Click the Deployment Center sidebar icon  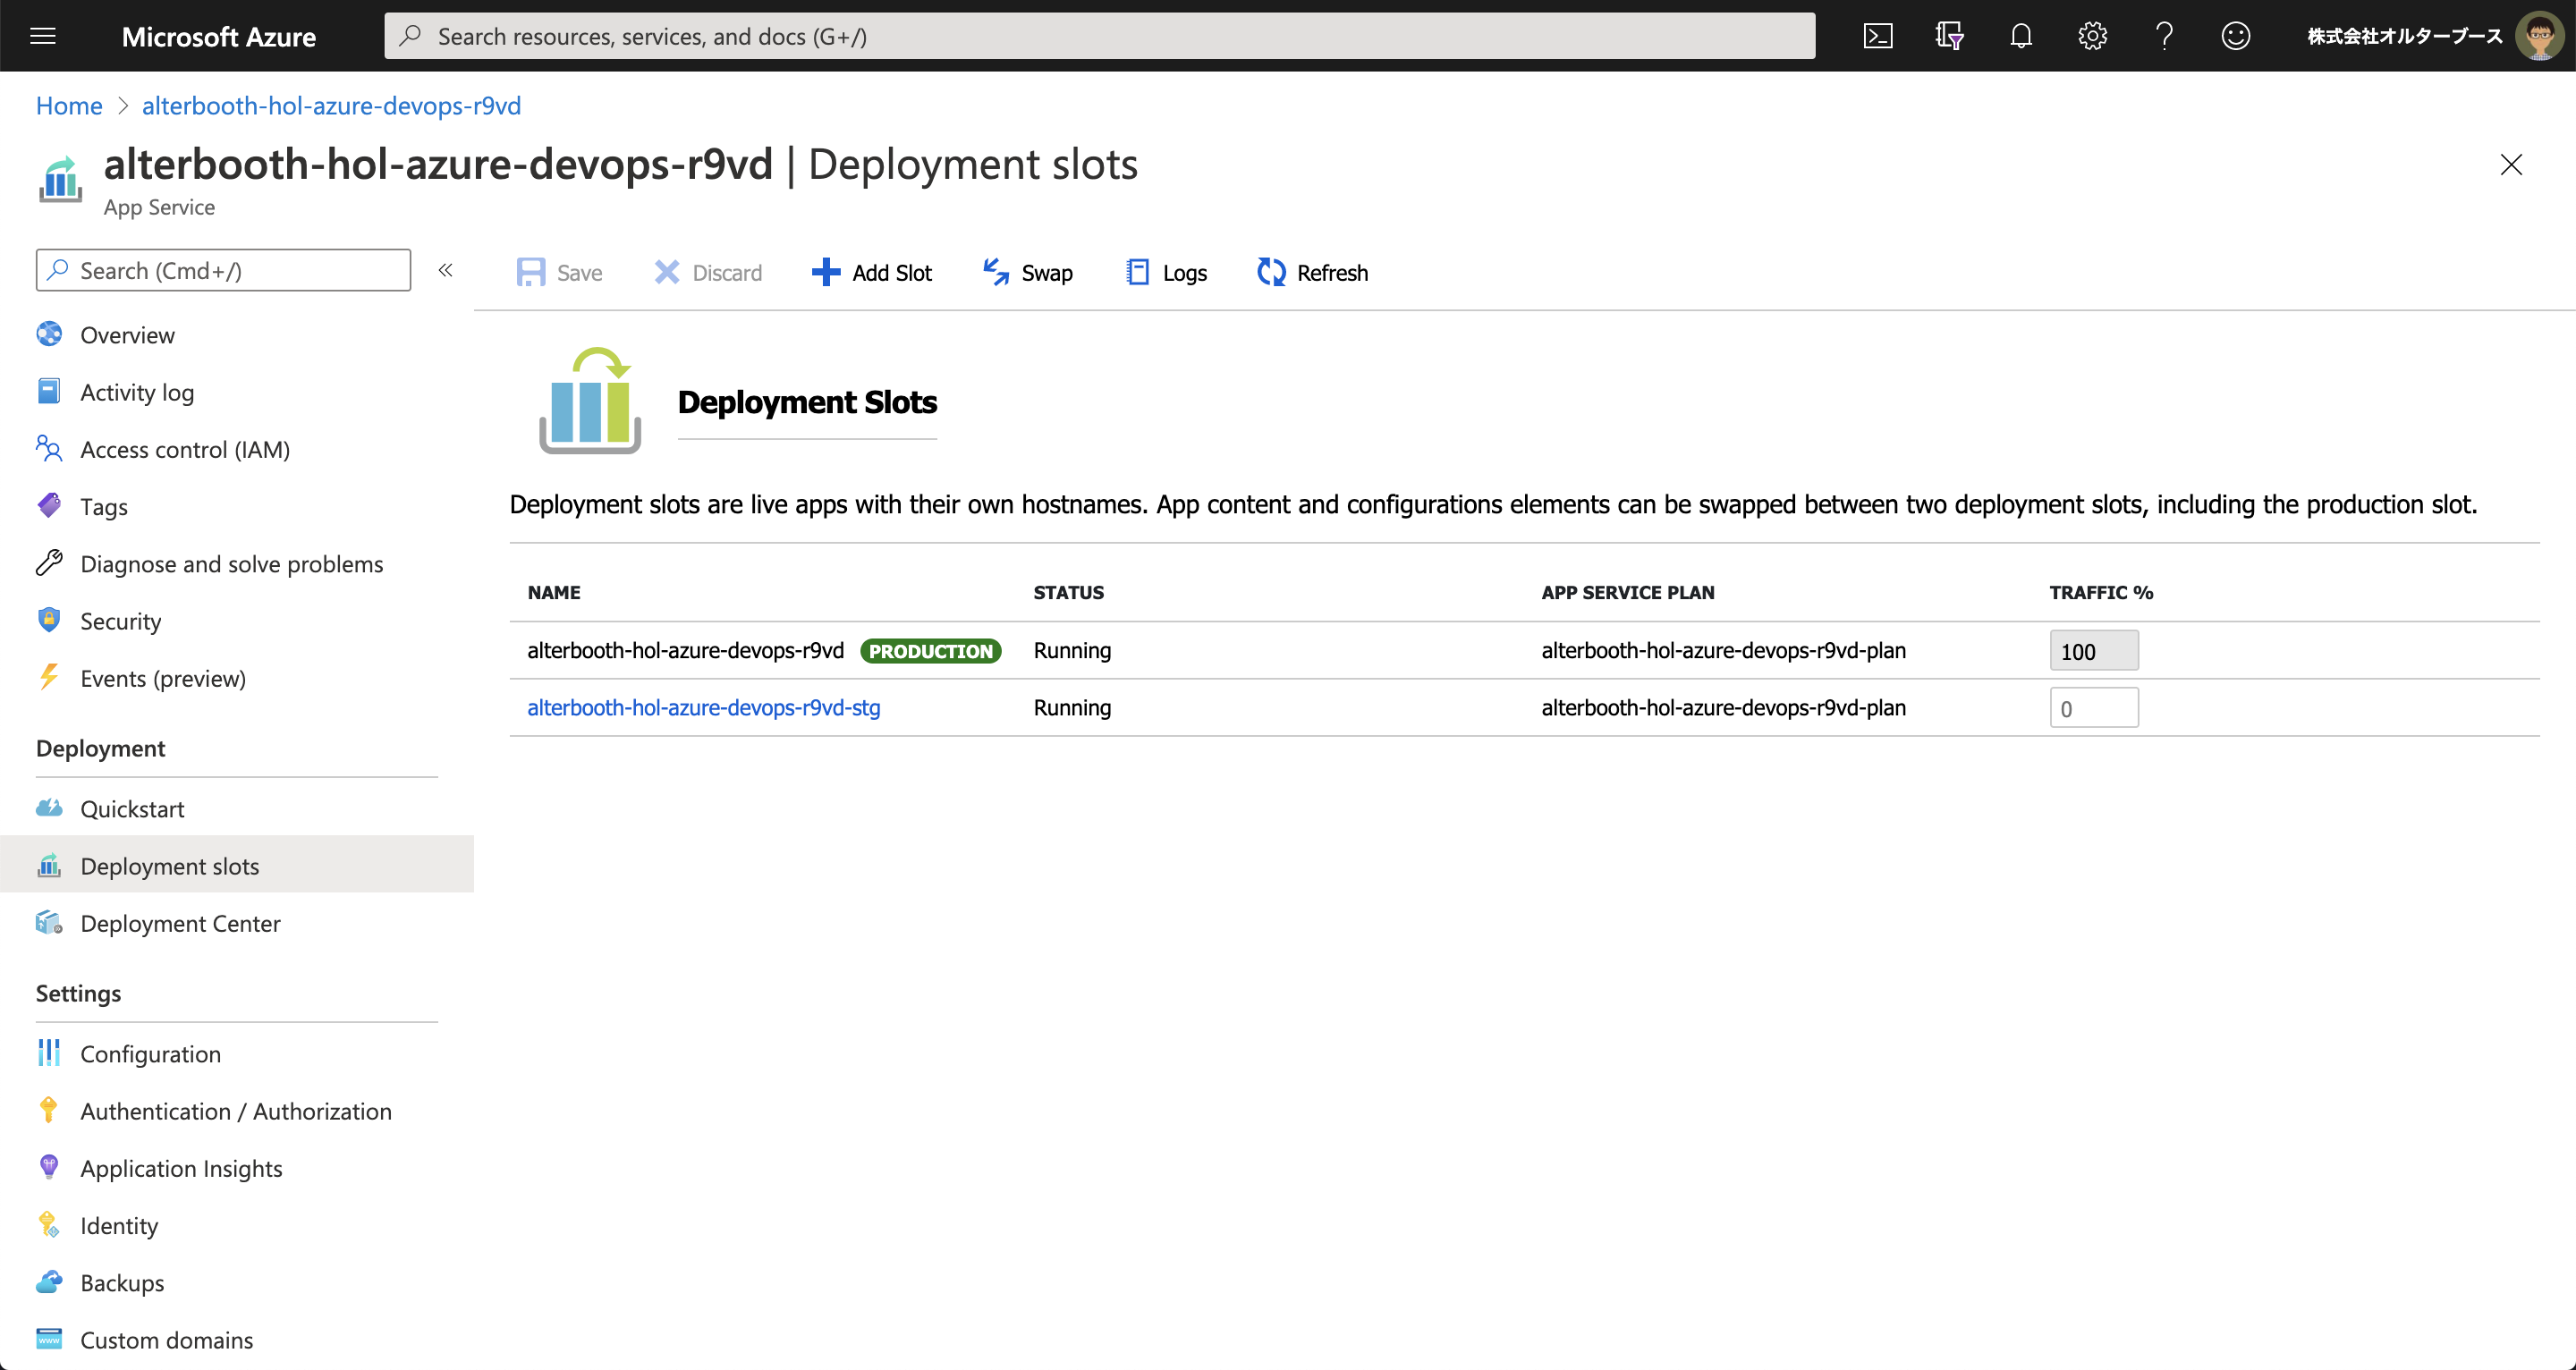[x=47, y=922]
